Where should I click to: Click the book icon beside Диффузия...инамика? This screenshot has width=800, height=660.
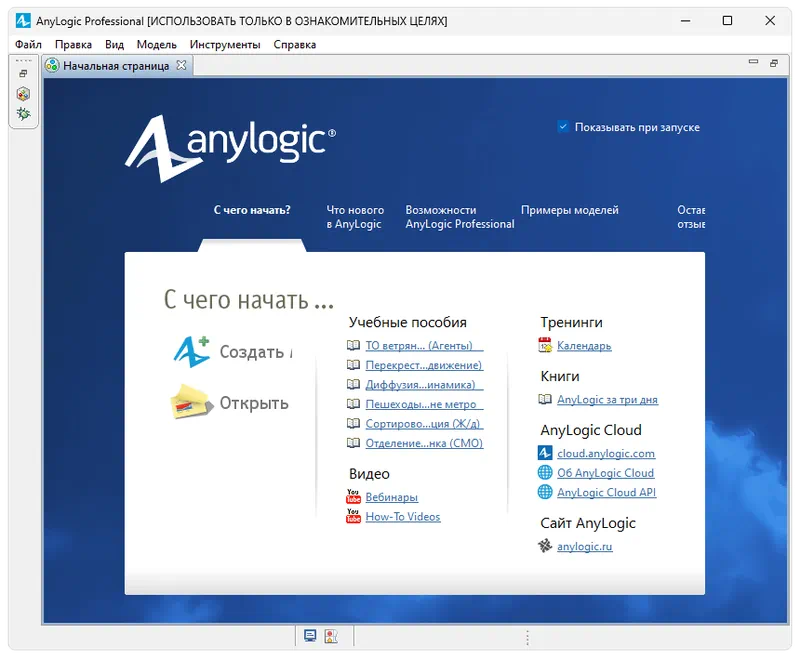(353, 384)
